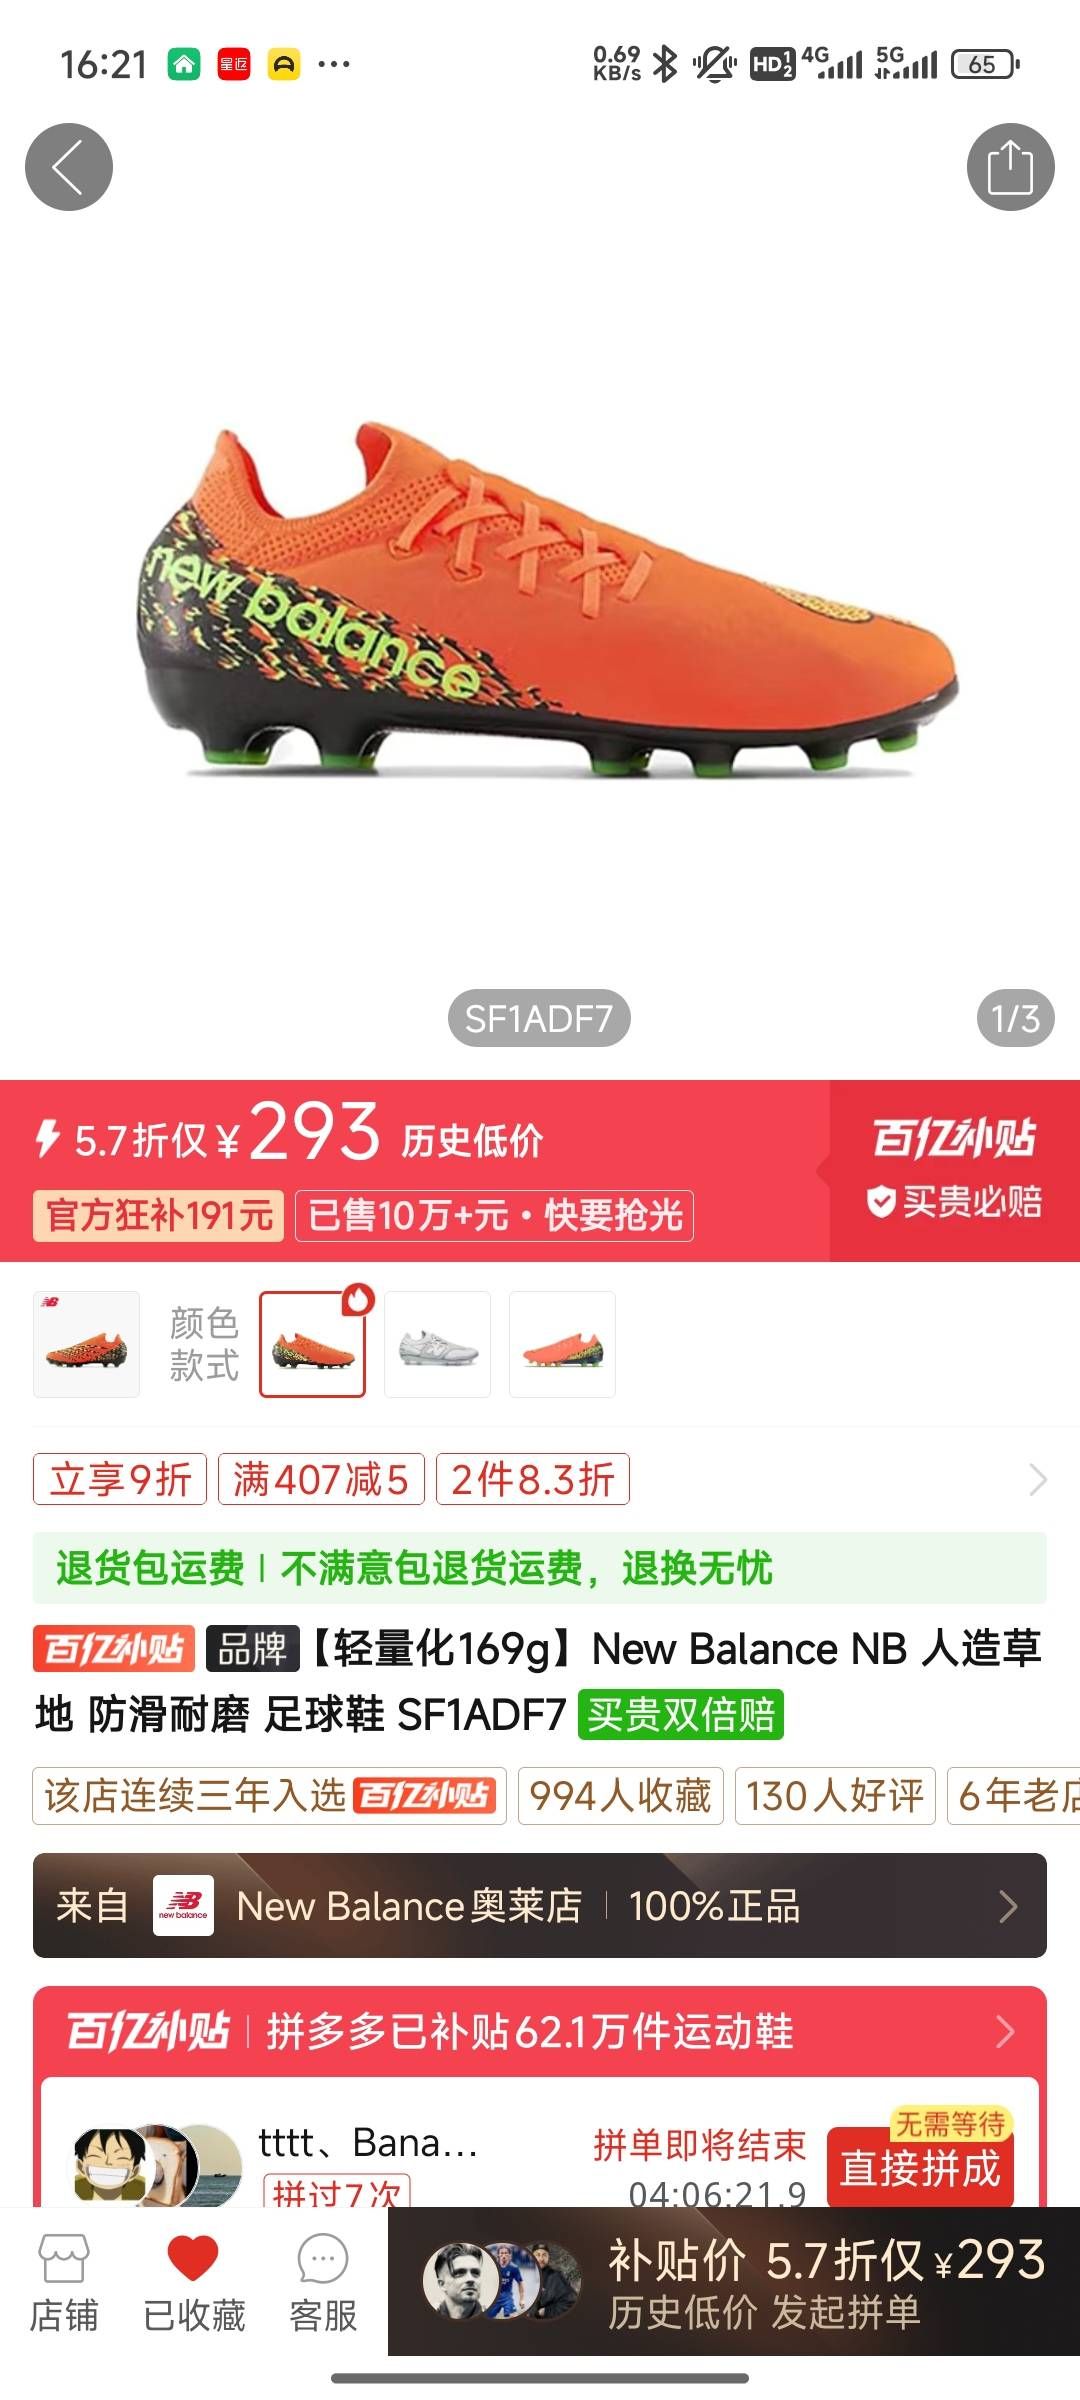This screenshot has width=1080, height=2400.
Task: Select the orange-black shoe color option
Action: [312, 1344]
